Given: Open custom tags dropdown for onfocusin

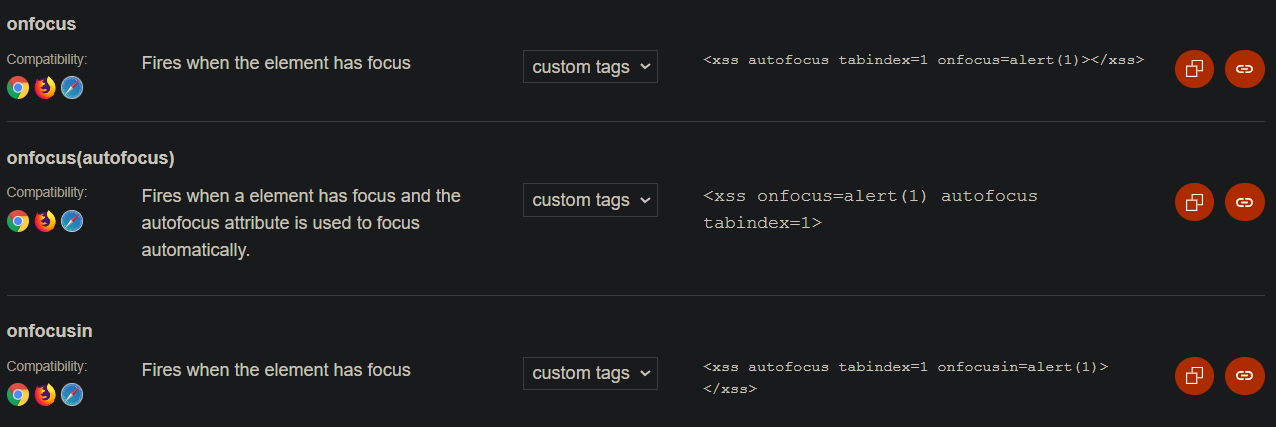Looking at the screenshot, I should pyautogui.click(x=590, y=373).
